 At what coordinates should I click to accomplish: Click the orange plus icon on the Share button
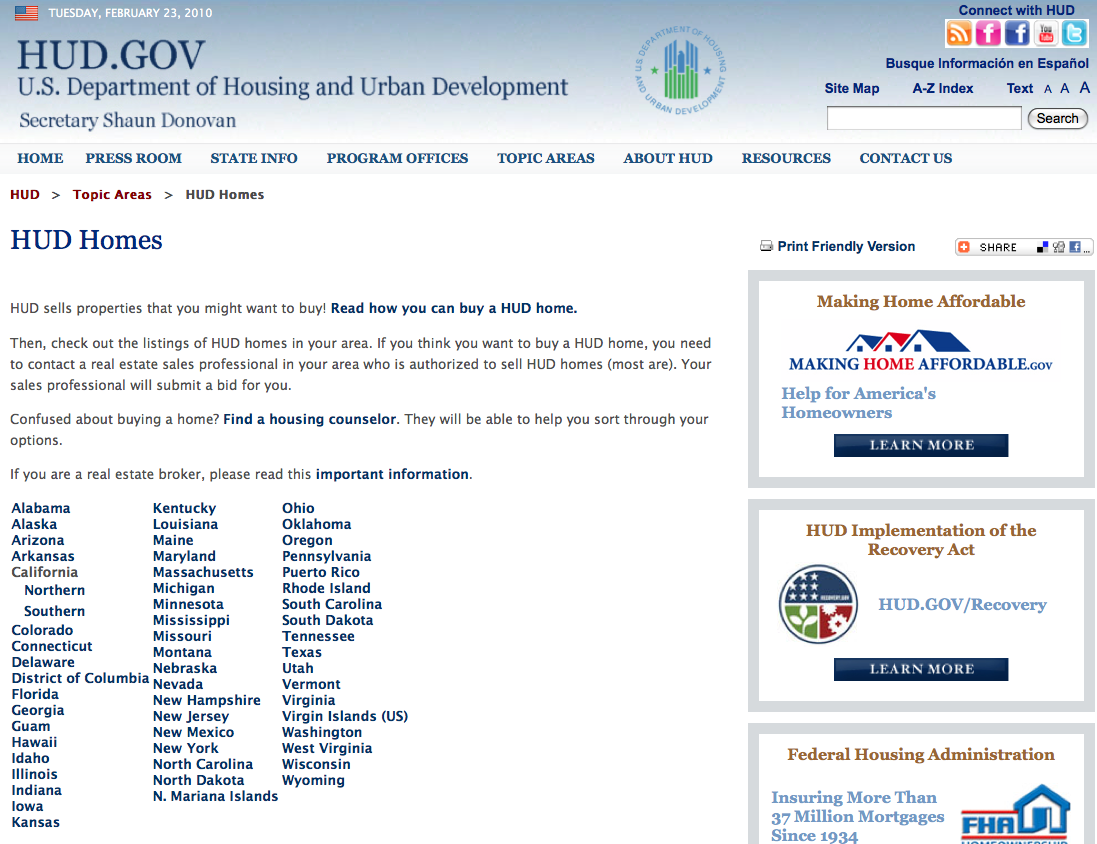(966, 247)
